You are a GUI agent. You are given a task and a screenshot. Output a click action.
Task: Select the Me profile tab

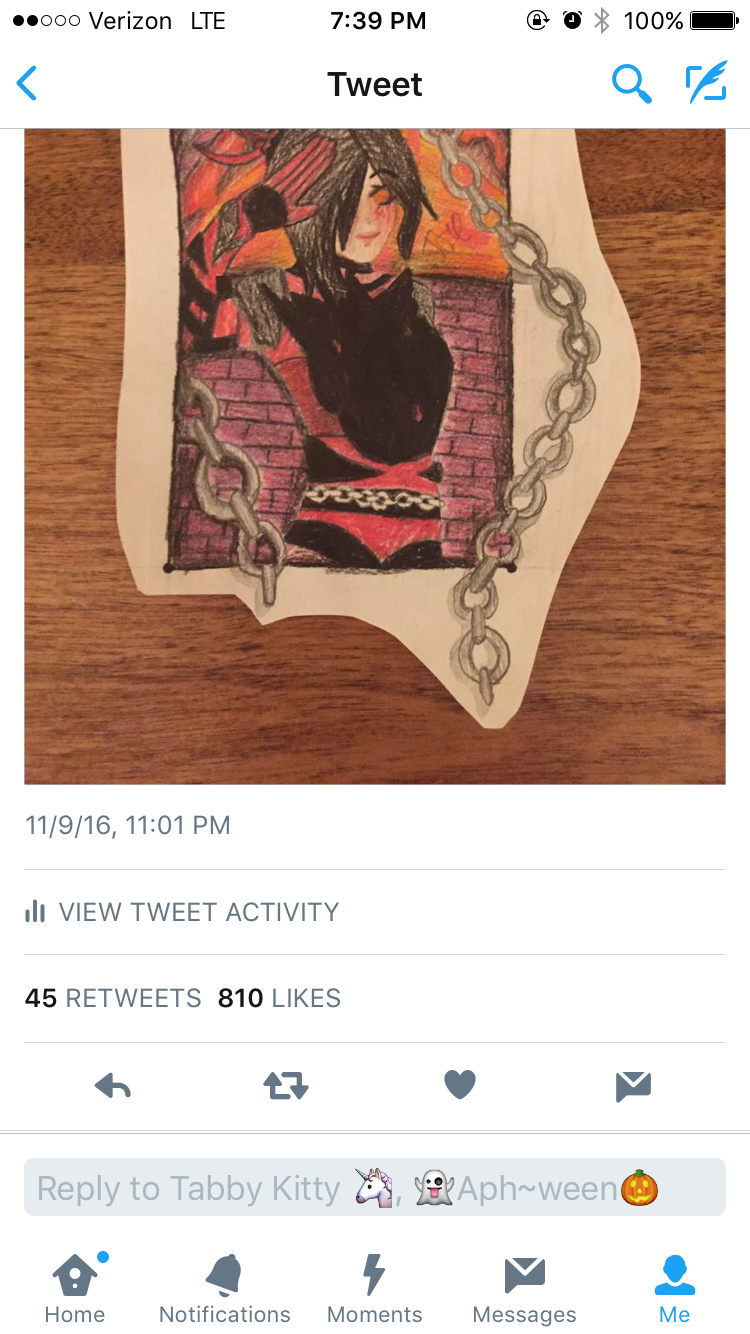(x=675, y=1289)
